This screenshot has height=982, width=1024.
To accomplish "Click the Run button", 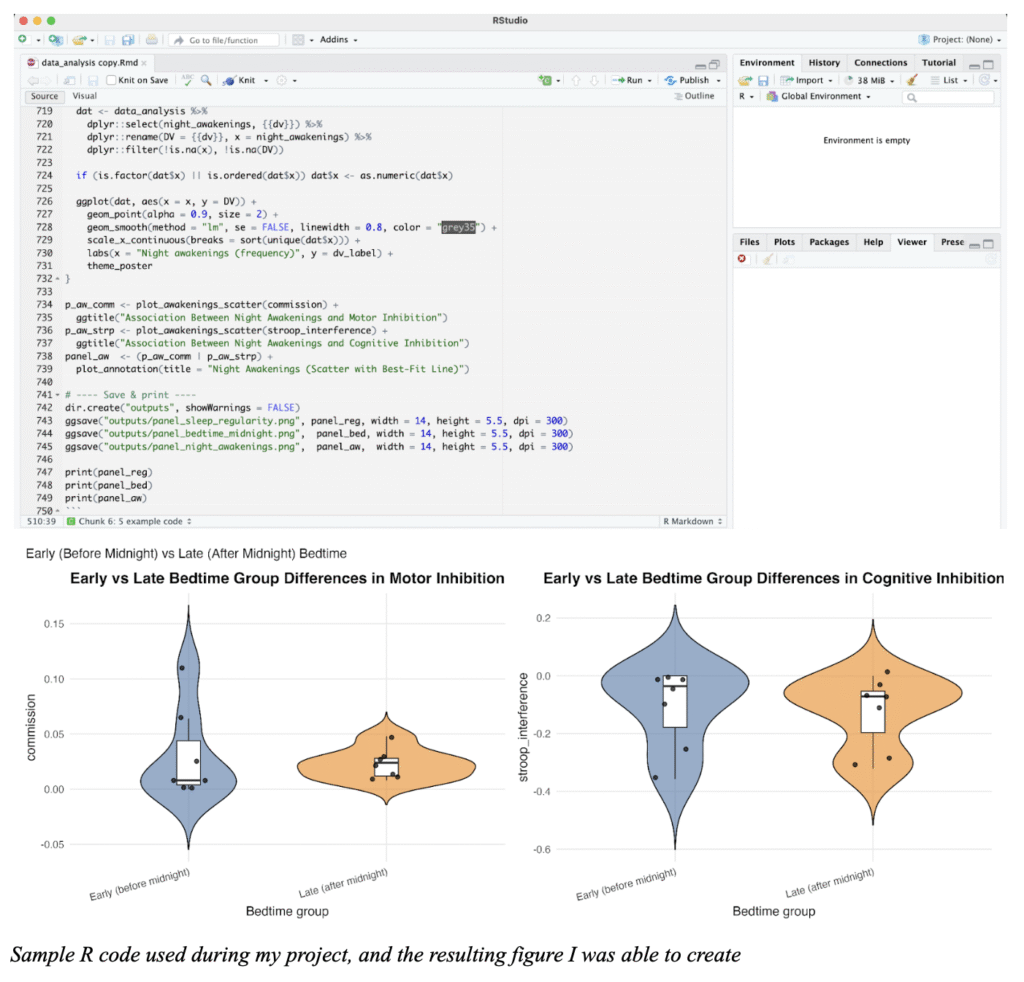I will 634,80.
